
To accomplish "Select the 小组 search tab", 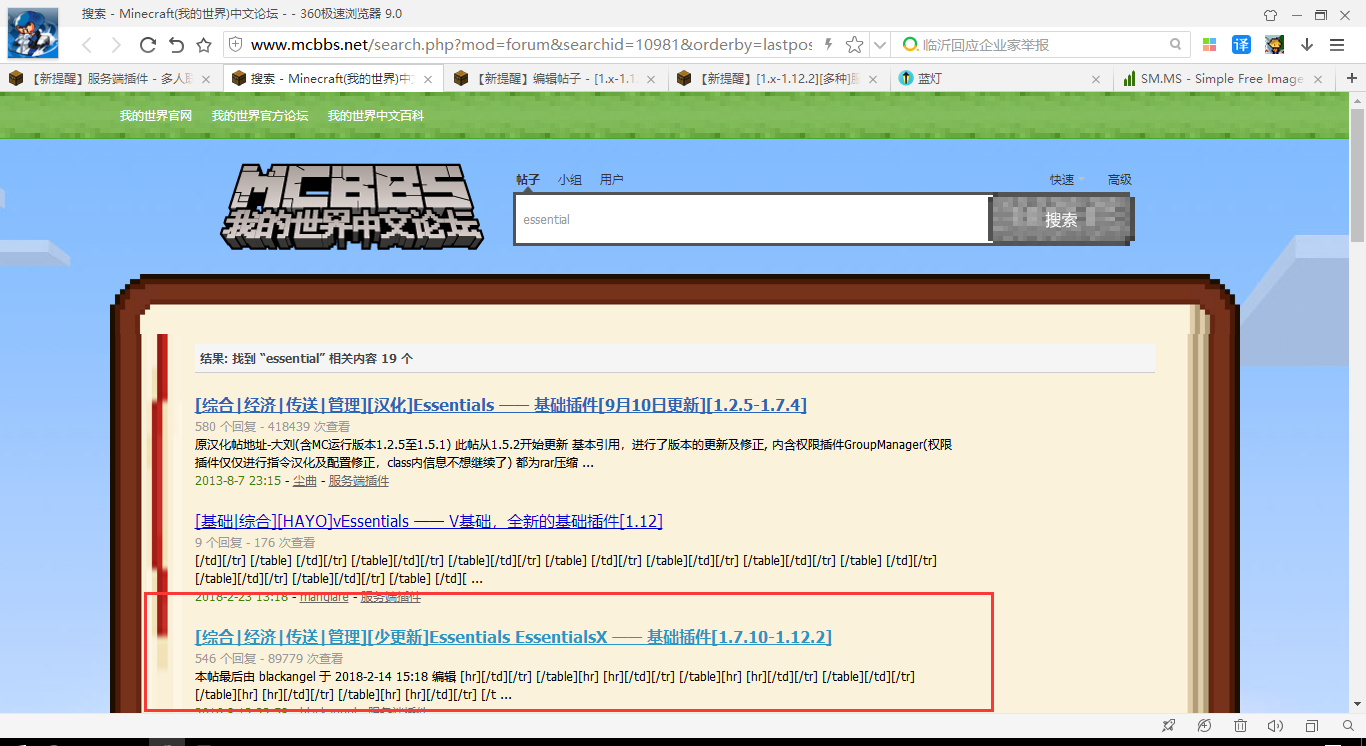I will click(570, 180).
